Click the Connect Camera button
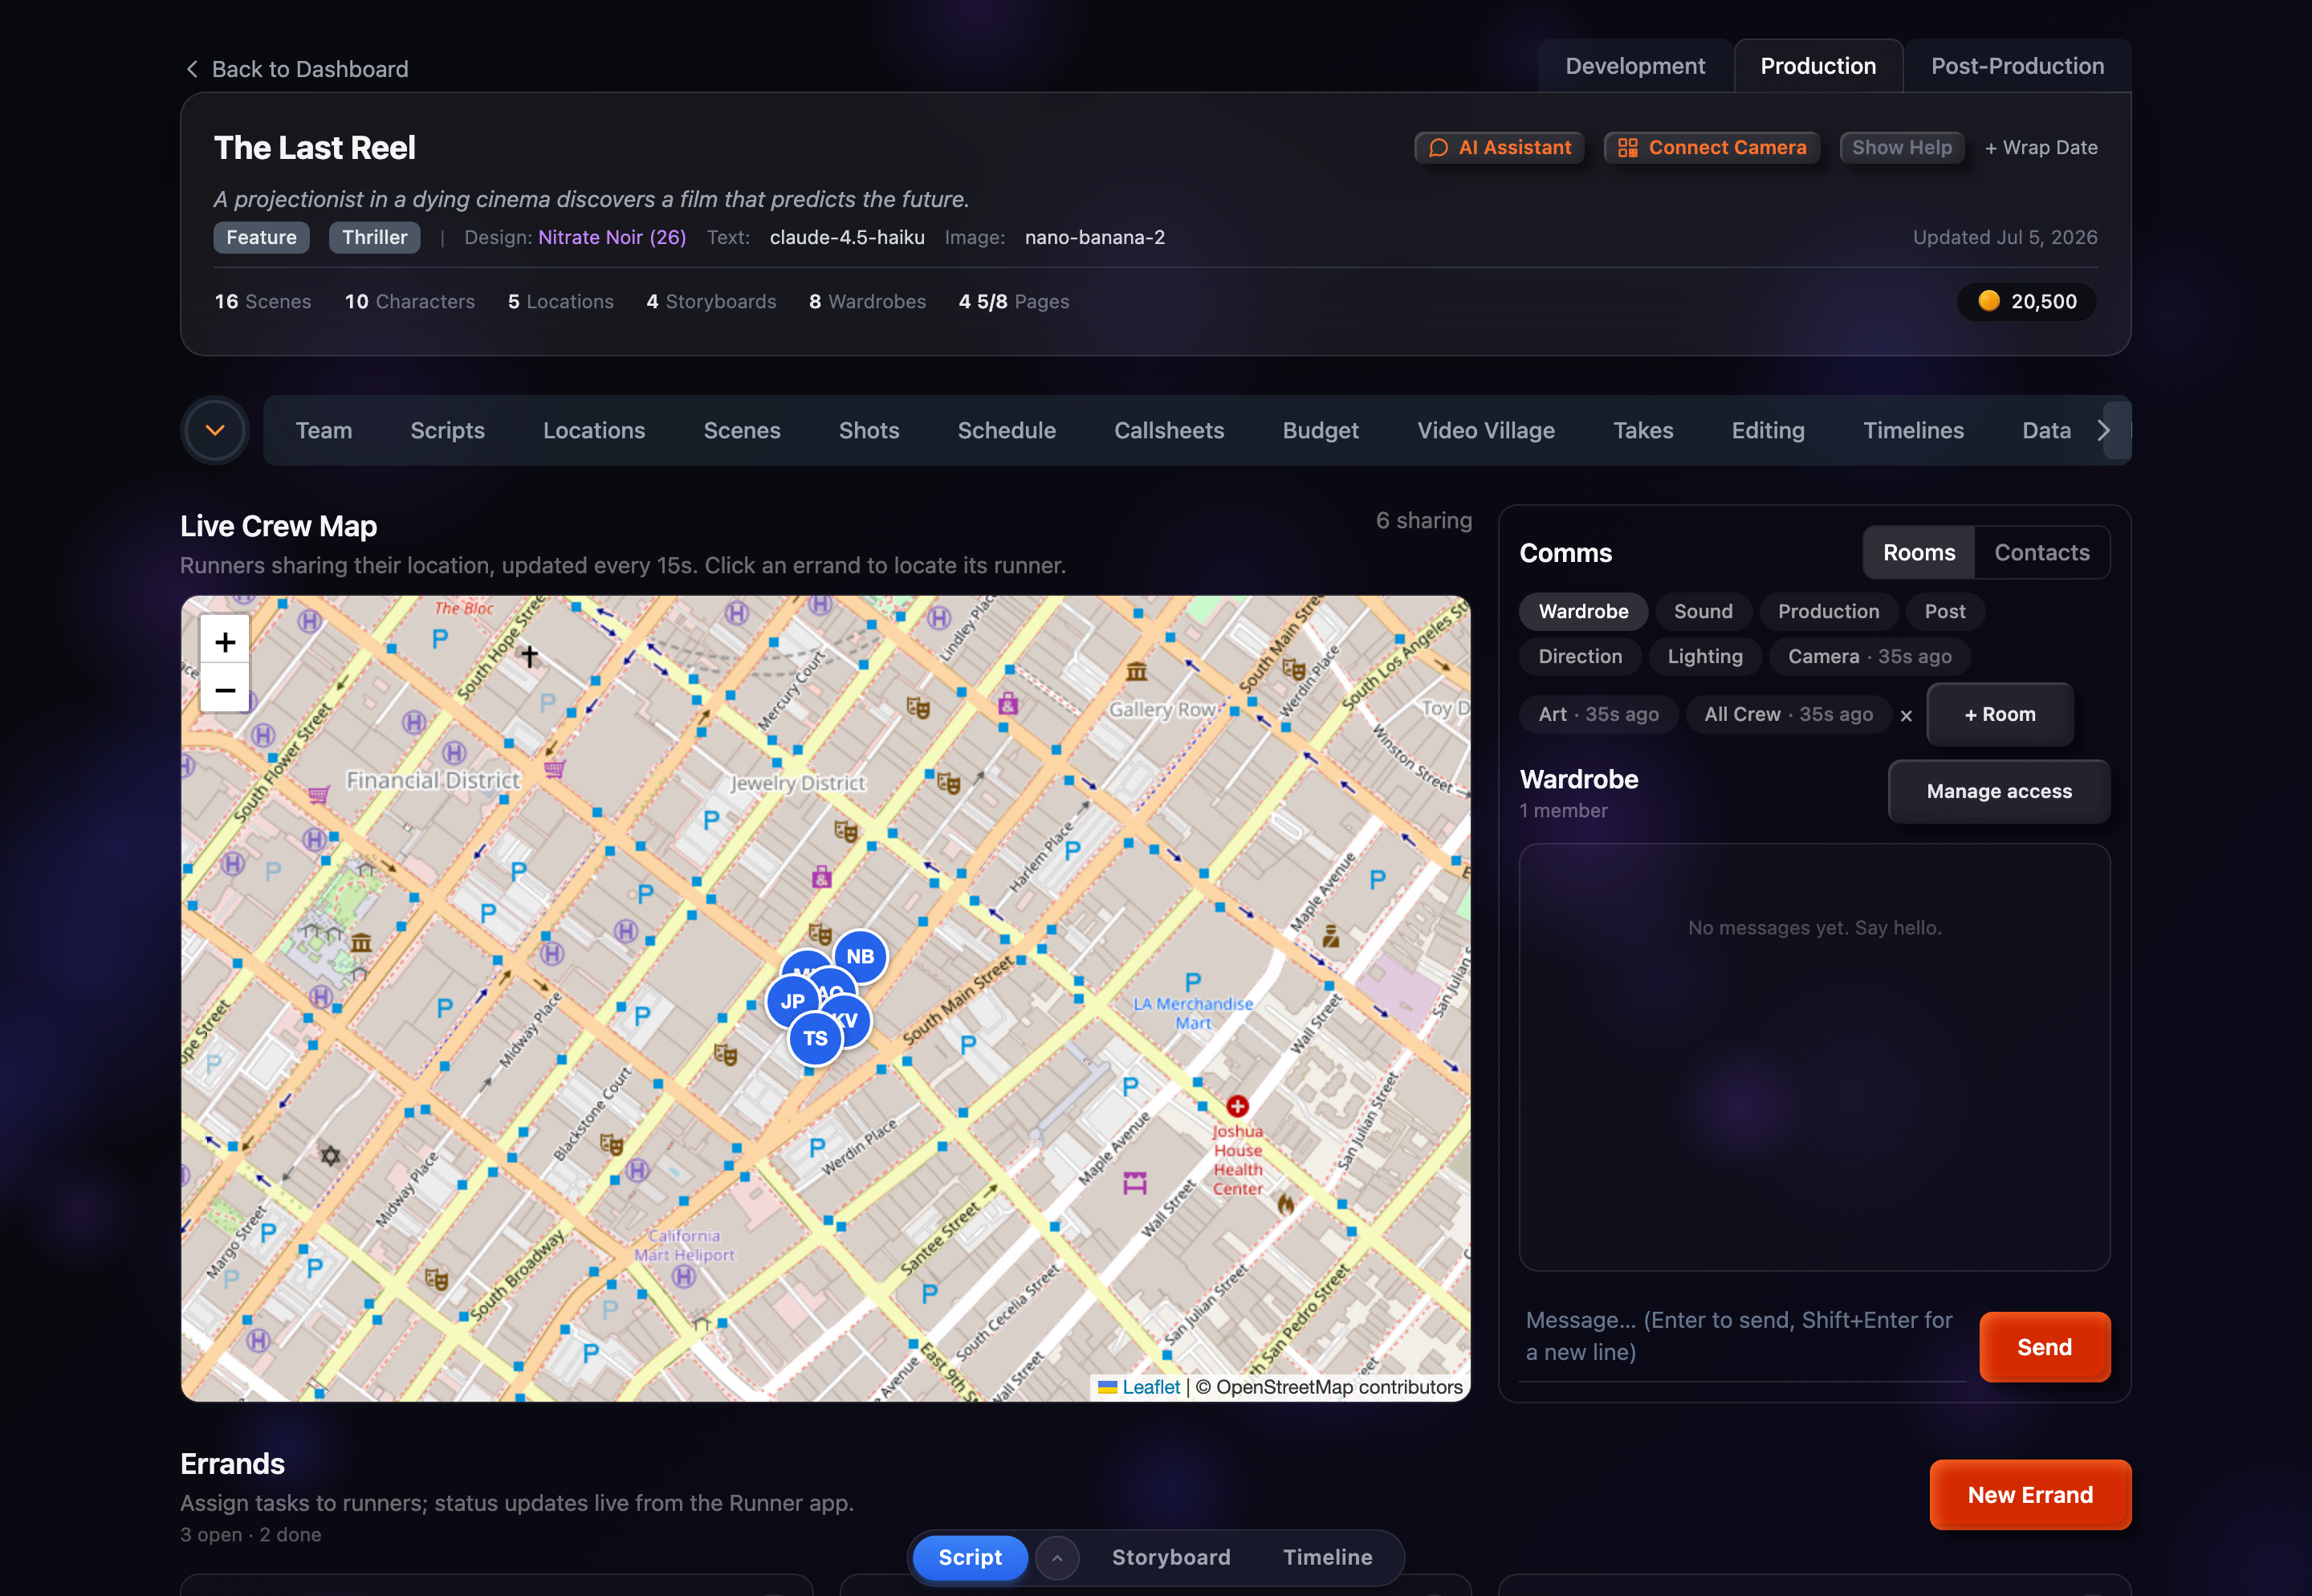This screenshot has height=1596, width=2312. (x=1711, y=147)
